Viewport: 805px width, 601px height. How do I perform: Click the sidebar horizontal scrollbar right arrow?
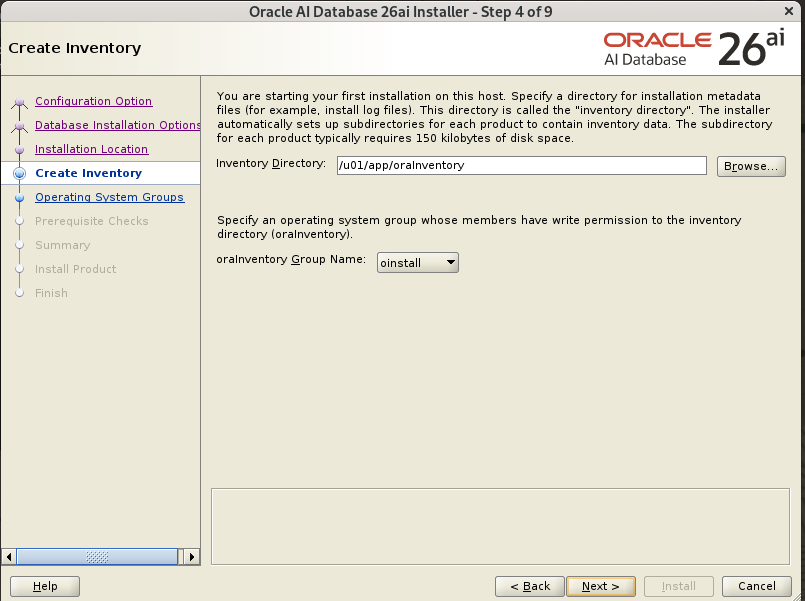(192, 556)
